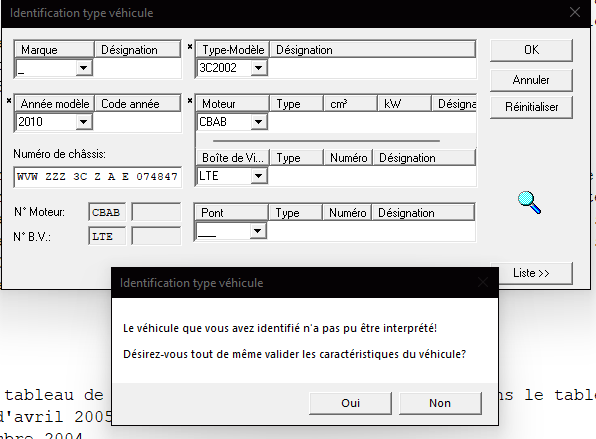Click the Numéro de châssis input field
This screenshot has width=596, height=439.
coord(98,177)
